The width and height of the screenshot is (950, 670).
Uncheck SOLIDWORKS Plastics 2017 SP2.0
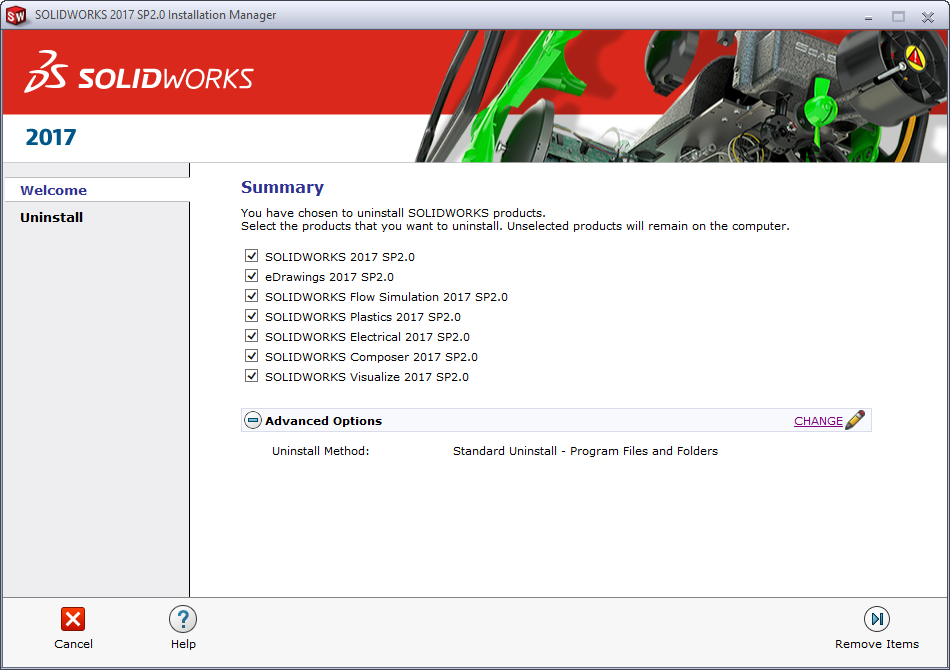click(252, 316)
